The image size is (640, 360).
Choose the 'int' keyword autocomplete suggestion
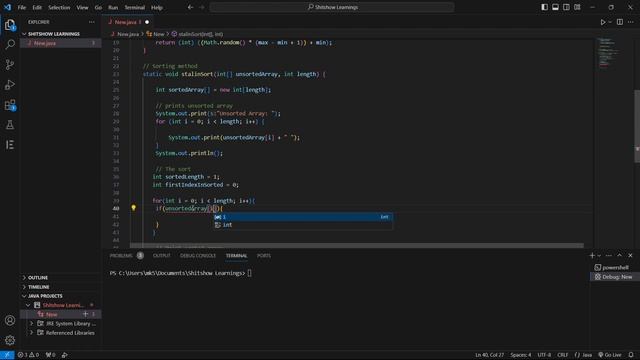[x=302, y=225]
